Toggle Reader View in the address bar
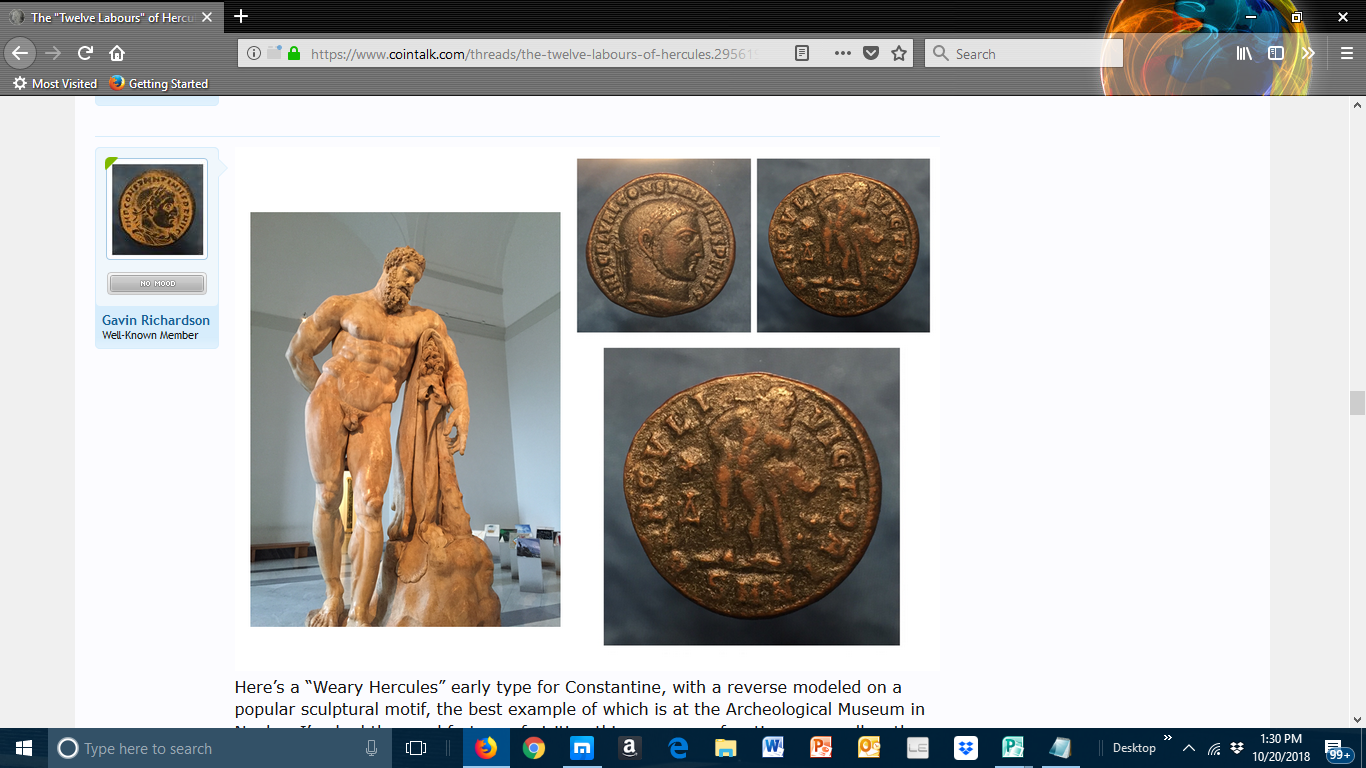This screenshot has height=768, width=1366. tap(802, 54)
